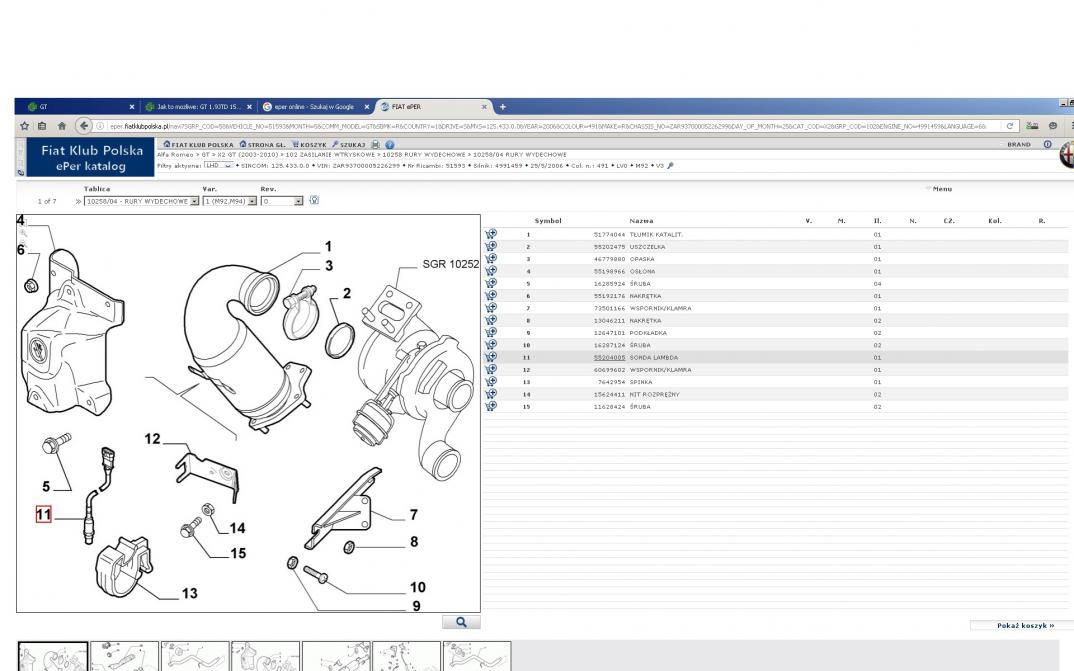Switch to the 'Jak to możliwe: GT 1.9JTD' tab
Screen dimensions: 1074x671
tap(199, 107)
